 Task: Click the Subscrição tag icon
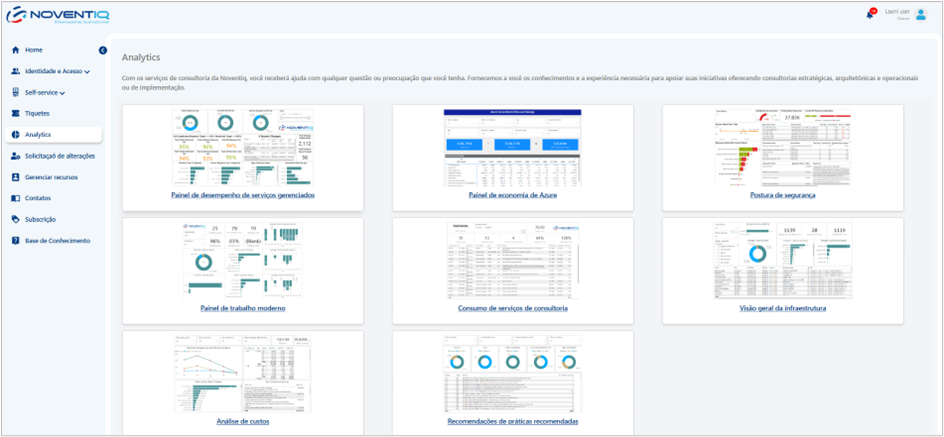click(x=15, y=219)
